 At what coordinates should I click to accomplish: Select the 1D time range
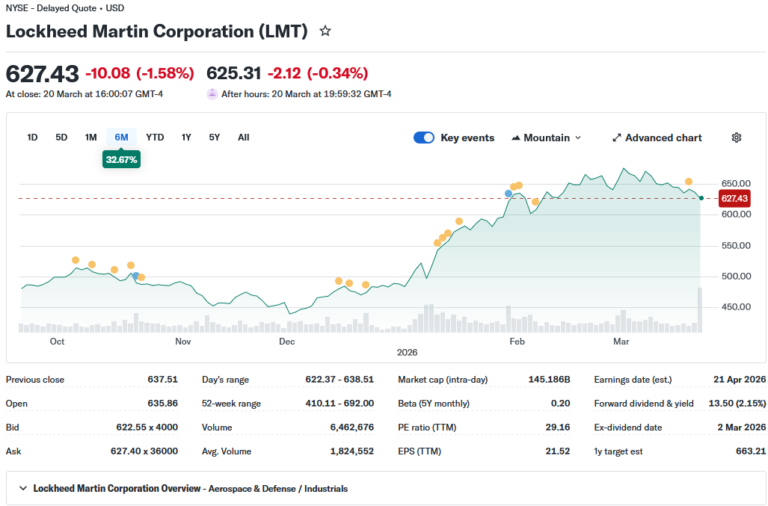[32, 137]
